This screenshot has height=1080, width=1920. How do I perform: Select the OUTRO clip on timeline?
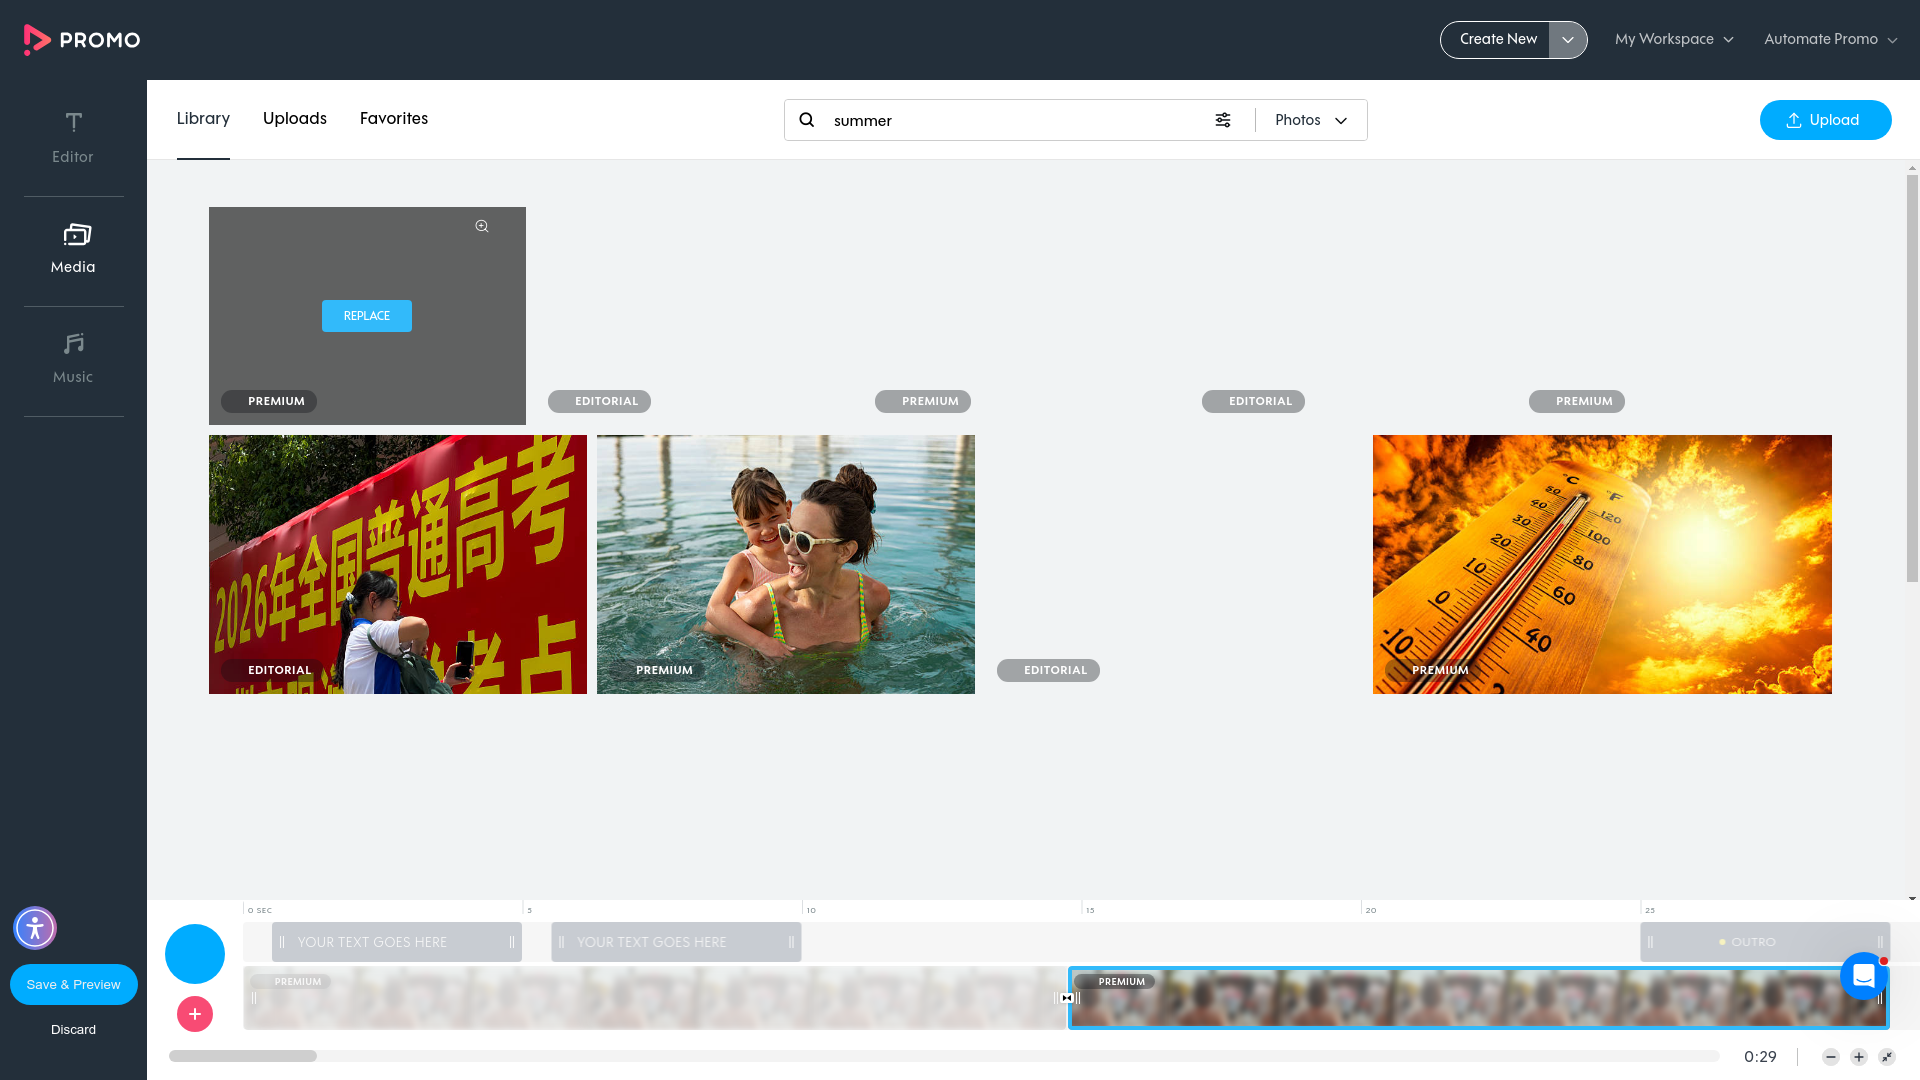[1765, 942]
